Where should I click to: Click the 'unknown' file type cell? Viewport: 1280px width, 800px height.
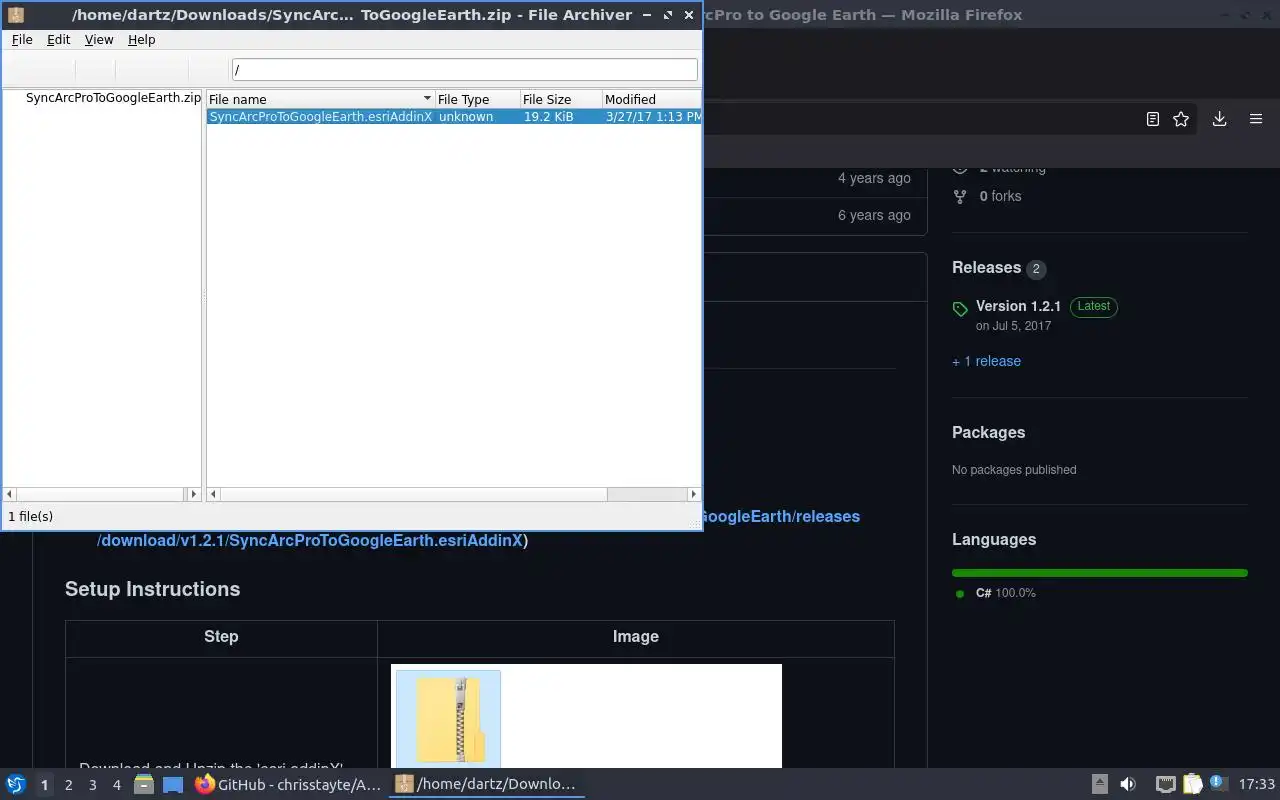click(x=465, y=116)
